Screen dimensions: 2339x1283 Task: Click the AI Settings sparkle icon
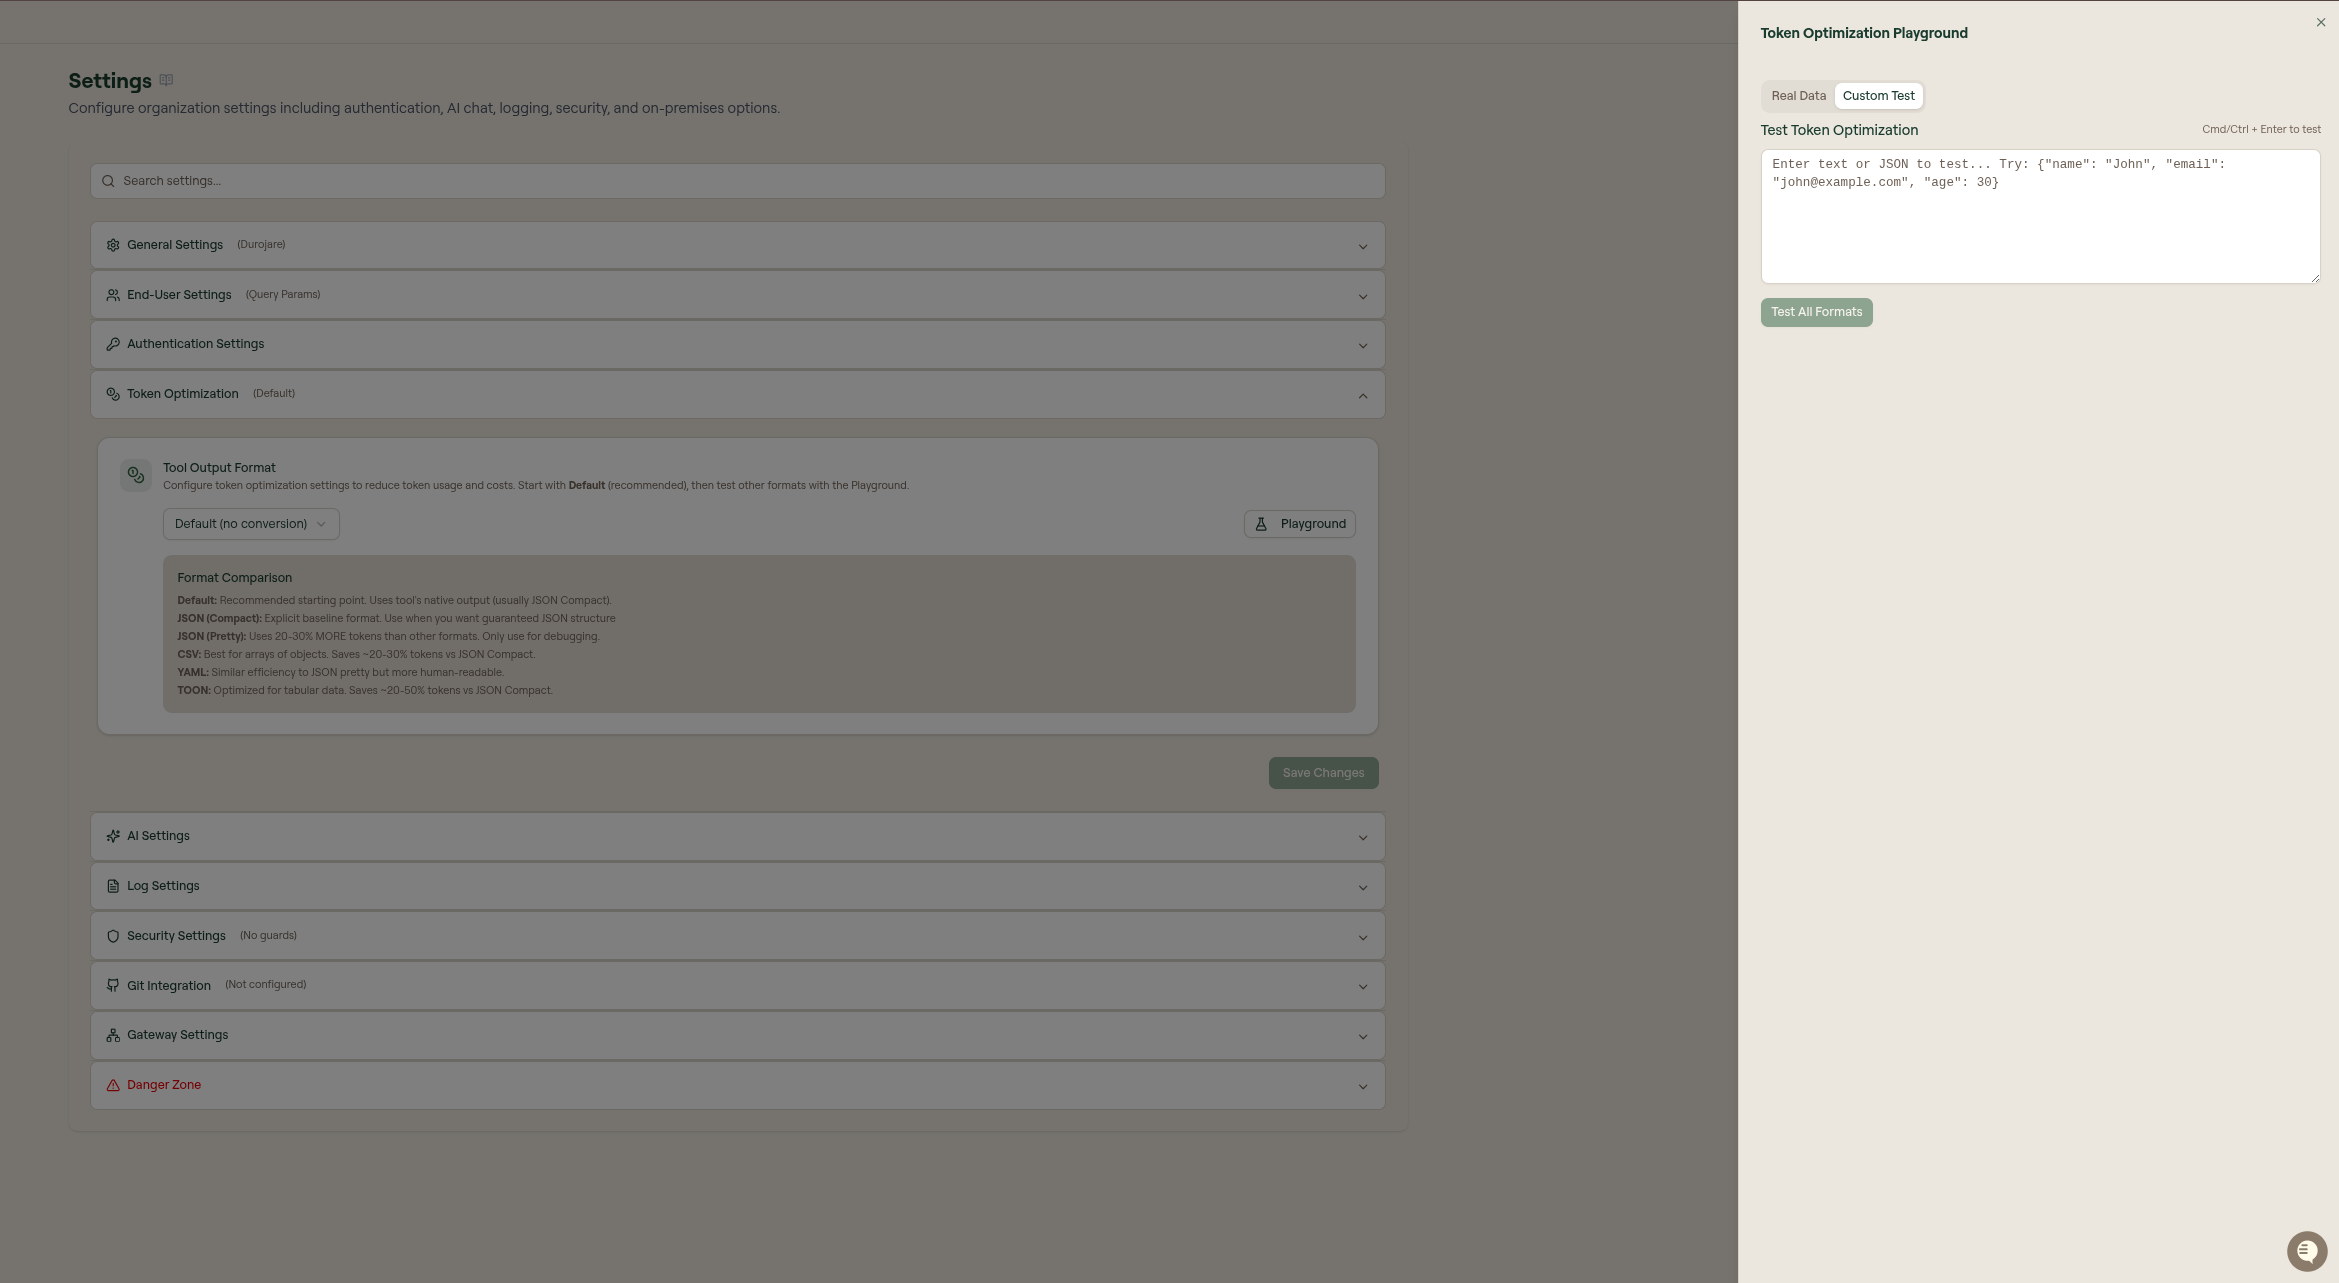pyautogui.click(x=113, y=836)
